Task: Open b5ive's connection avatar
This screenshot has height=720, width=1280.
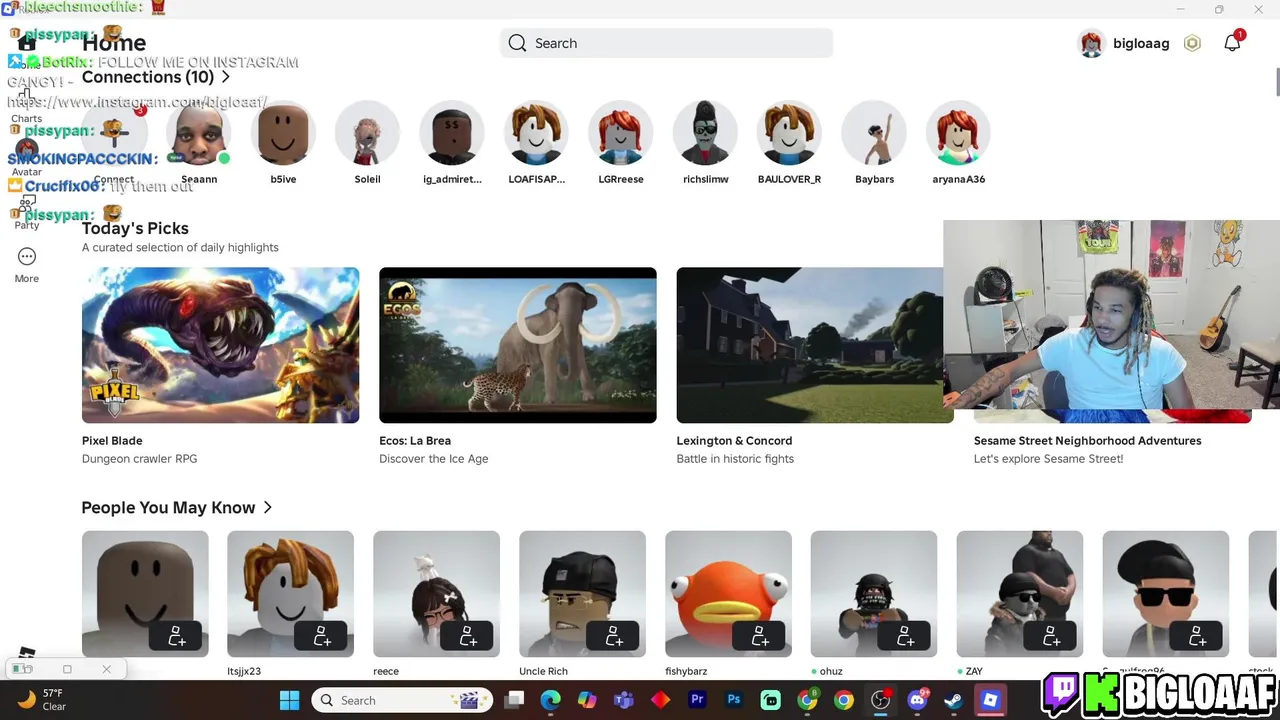Action: [x=283, y=133]
